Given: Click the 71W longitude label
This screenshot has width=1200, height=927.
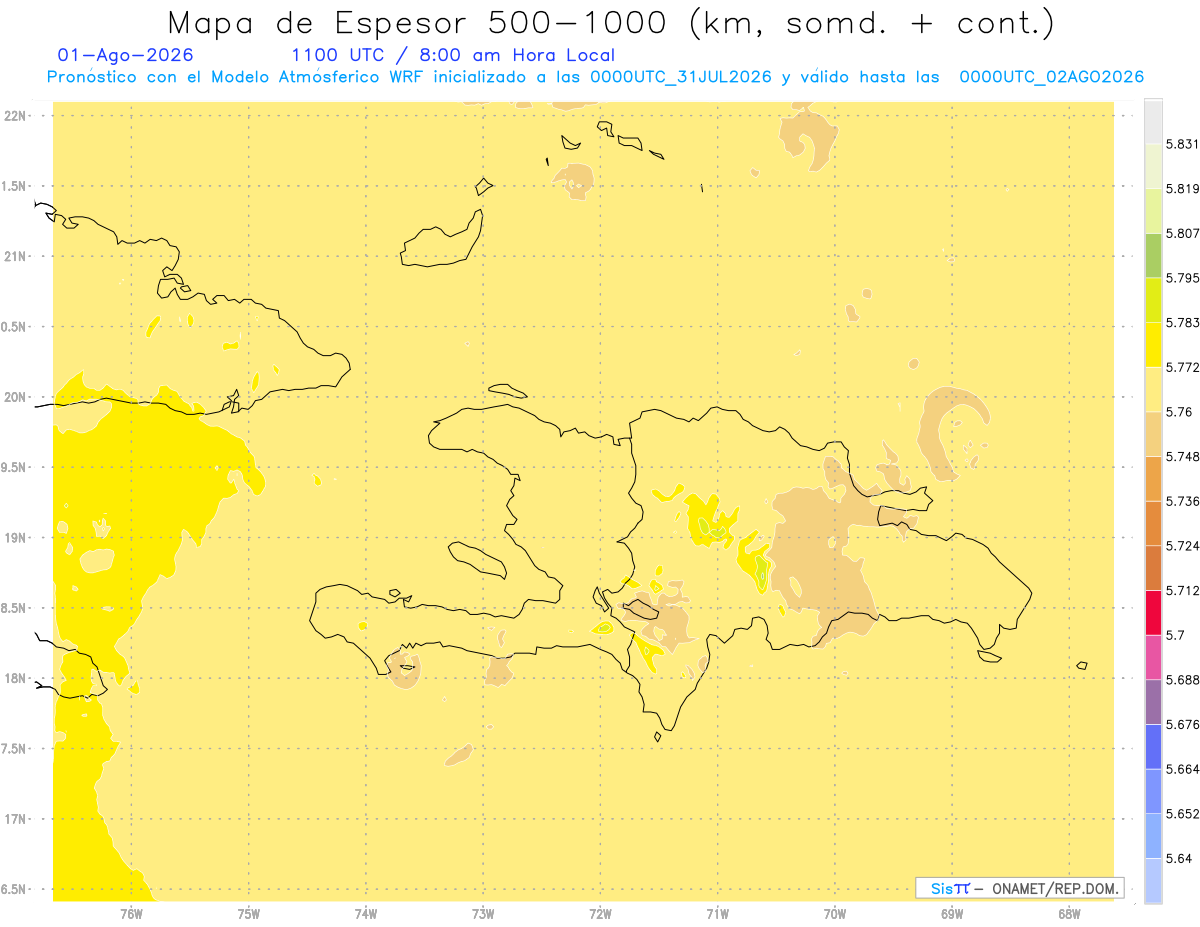Looking at the screenshot, I should coord(717,914).
